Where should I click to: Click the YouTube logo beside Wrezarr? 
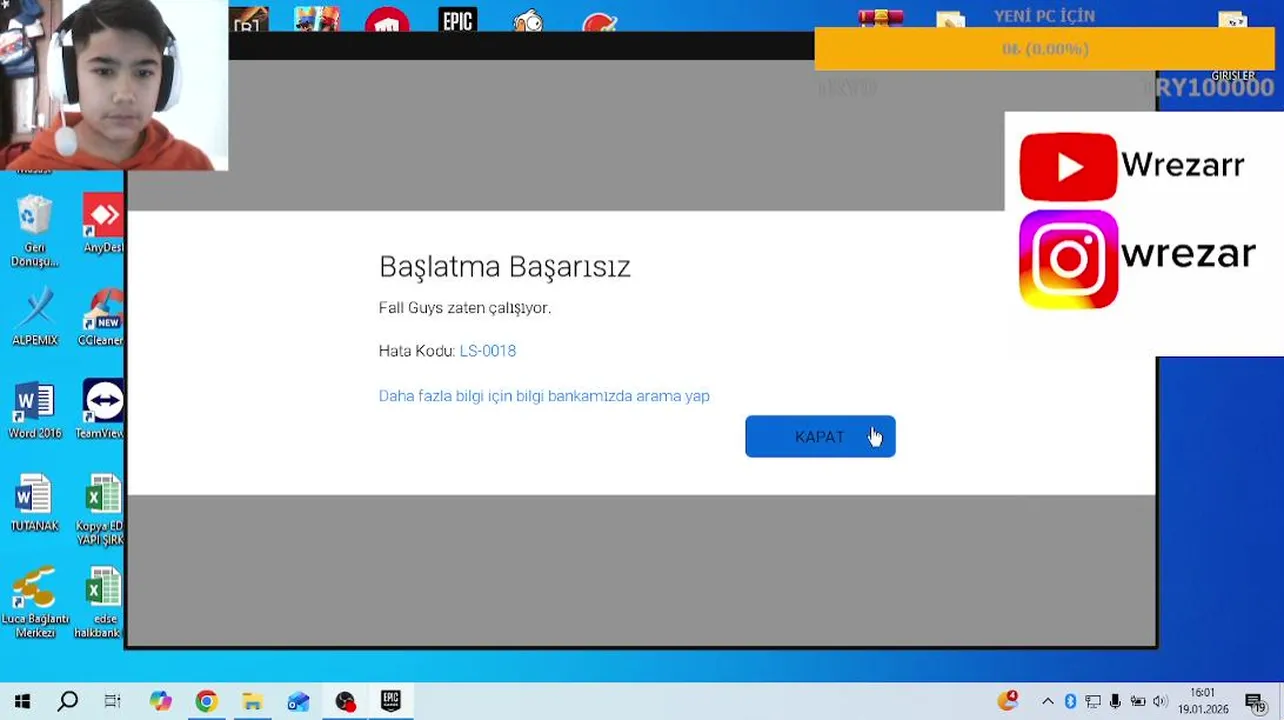pyautogui.click(x=1068, y=166)
